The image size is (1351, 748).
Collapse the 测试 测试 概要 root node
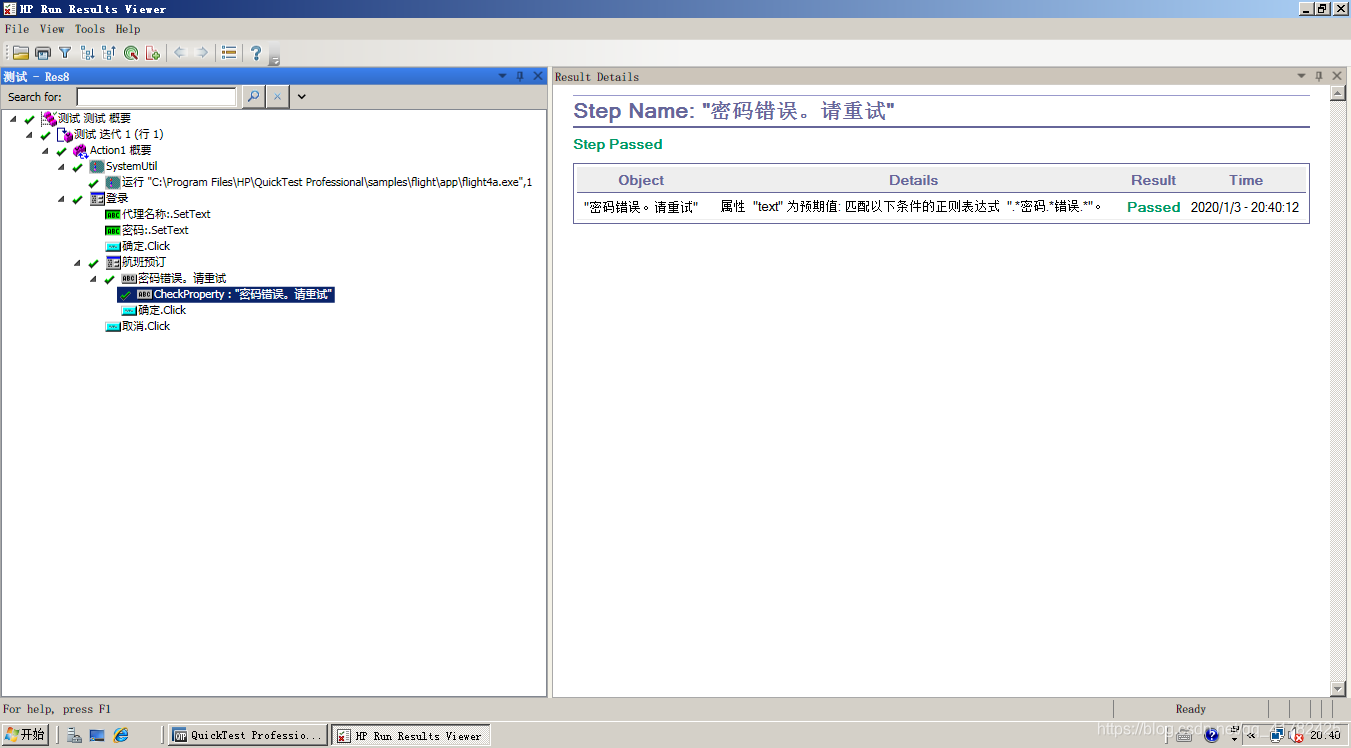point(14,119)
